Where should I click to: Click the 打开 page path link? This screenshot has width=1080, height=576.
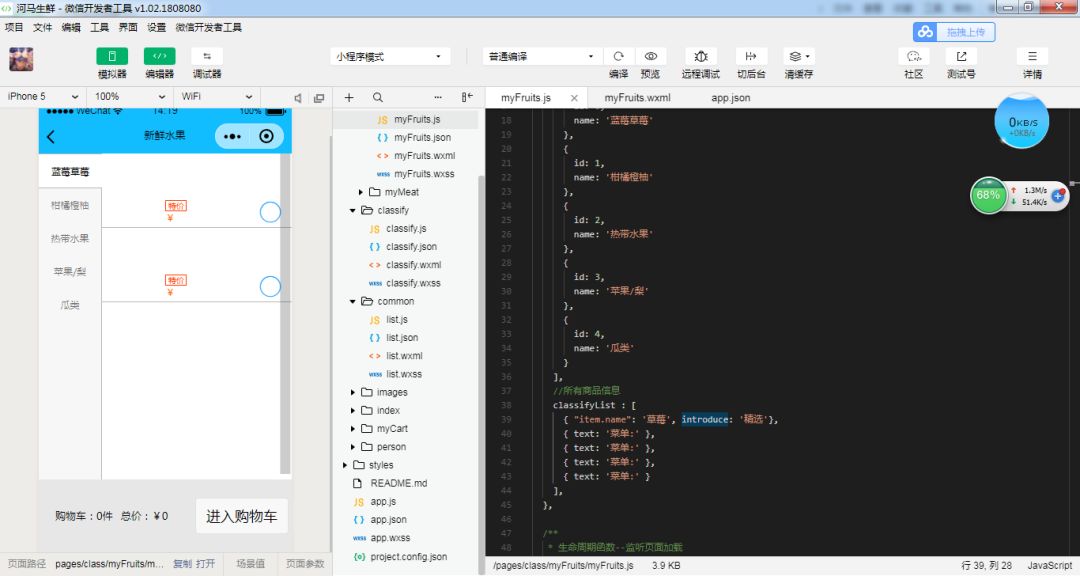pyautogui.click(x=205, y=564)
